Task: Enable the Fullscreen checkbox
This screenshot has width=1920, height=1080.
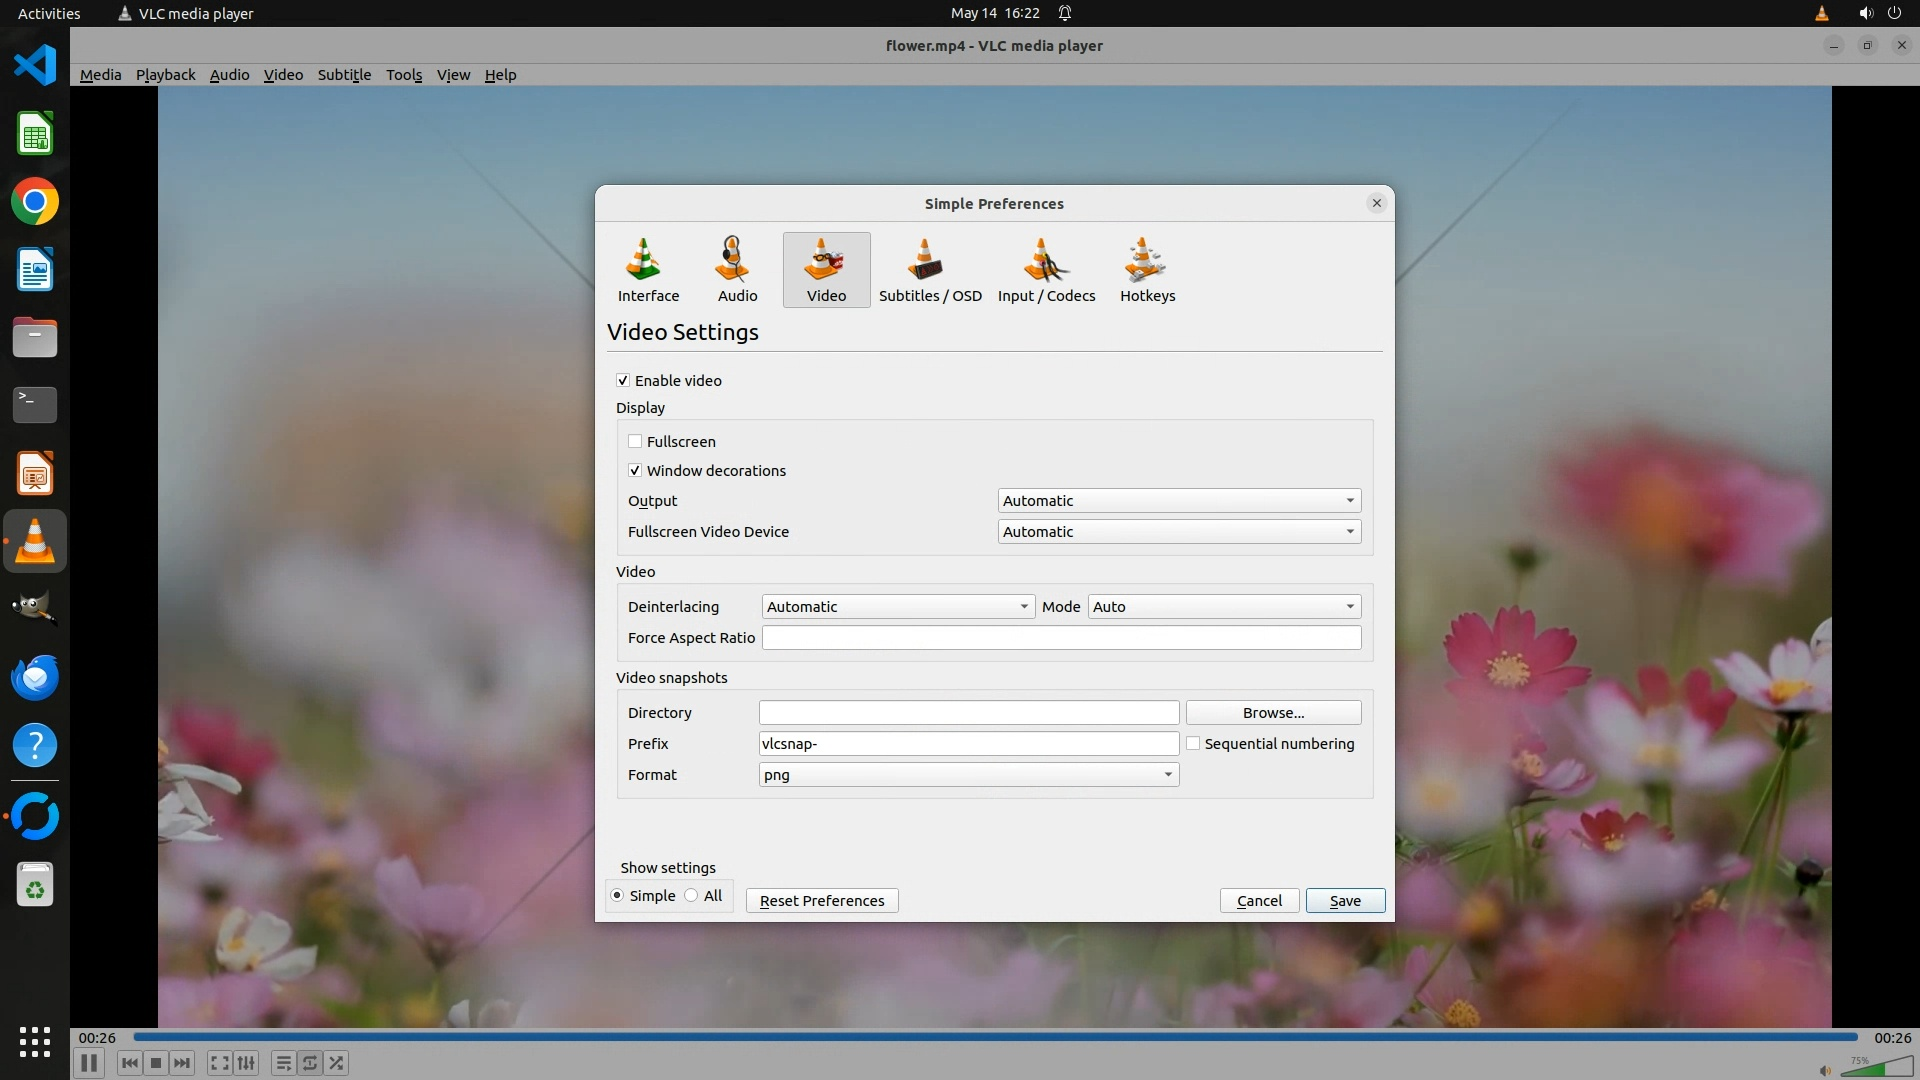Action: (635, 441)
